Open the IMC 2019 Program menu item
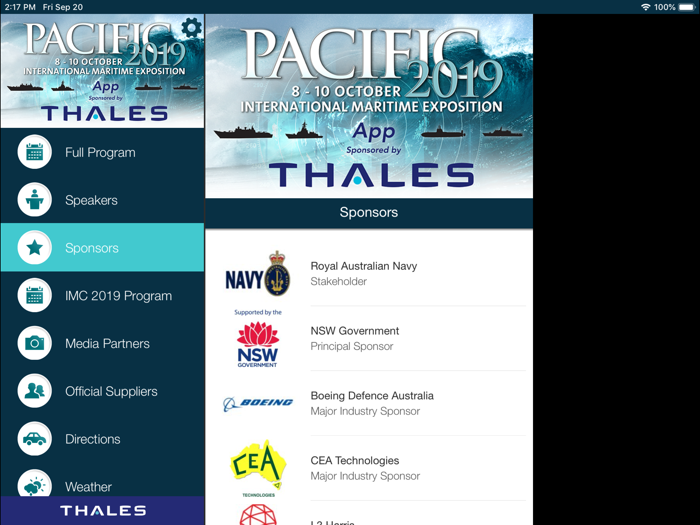700x525 pixels. tap(102, 295)
